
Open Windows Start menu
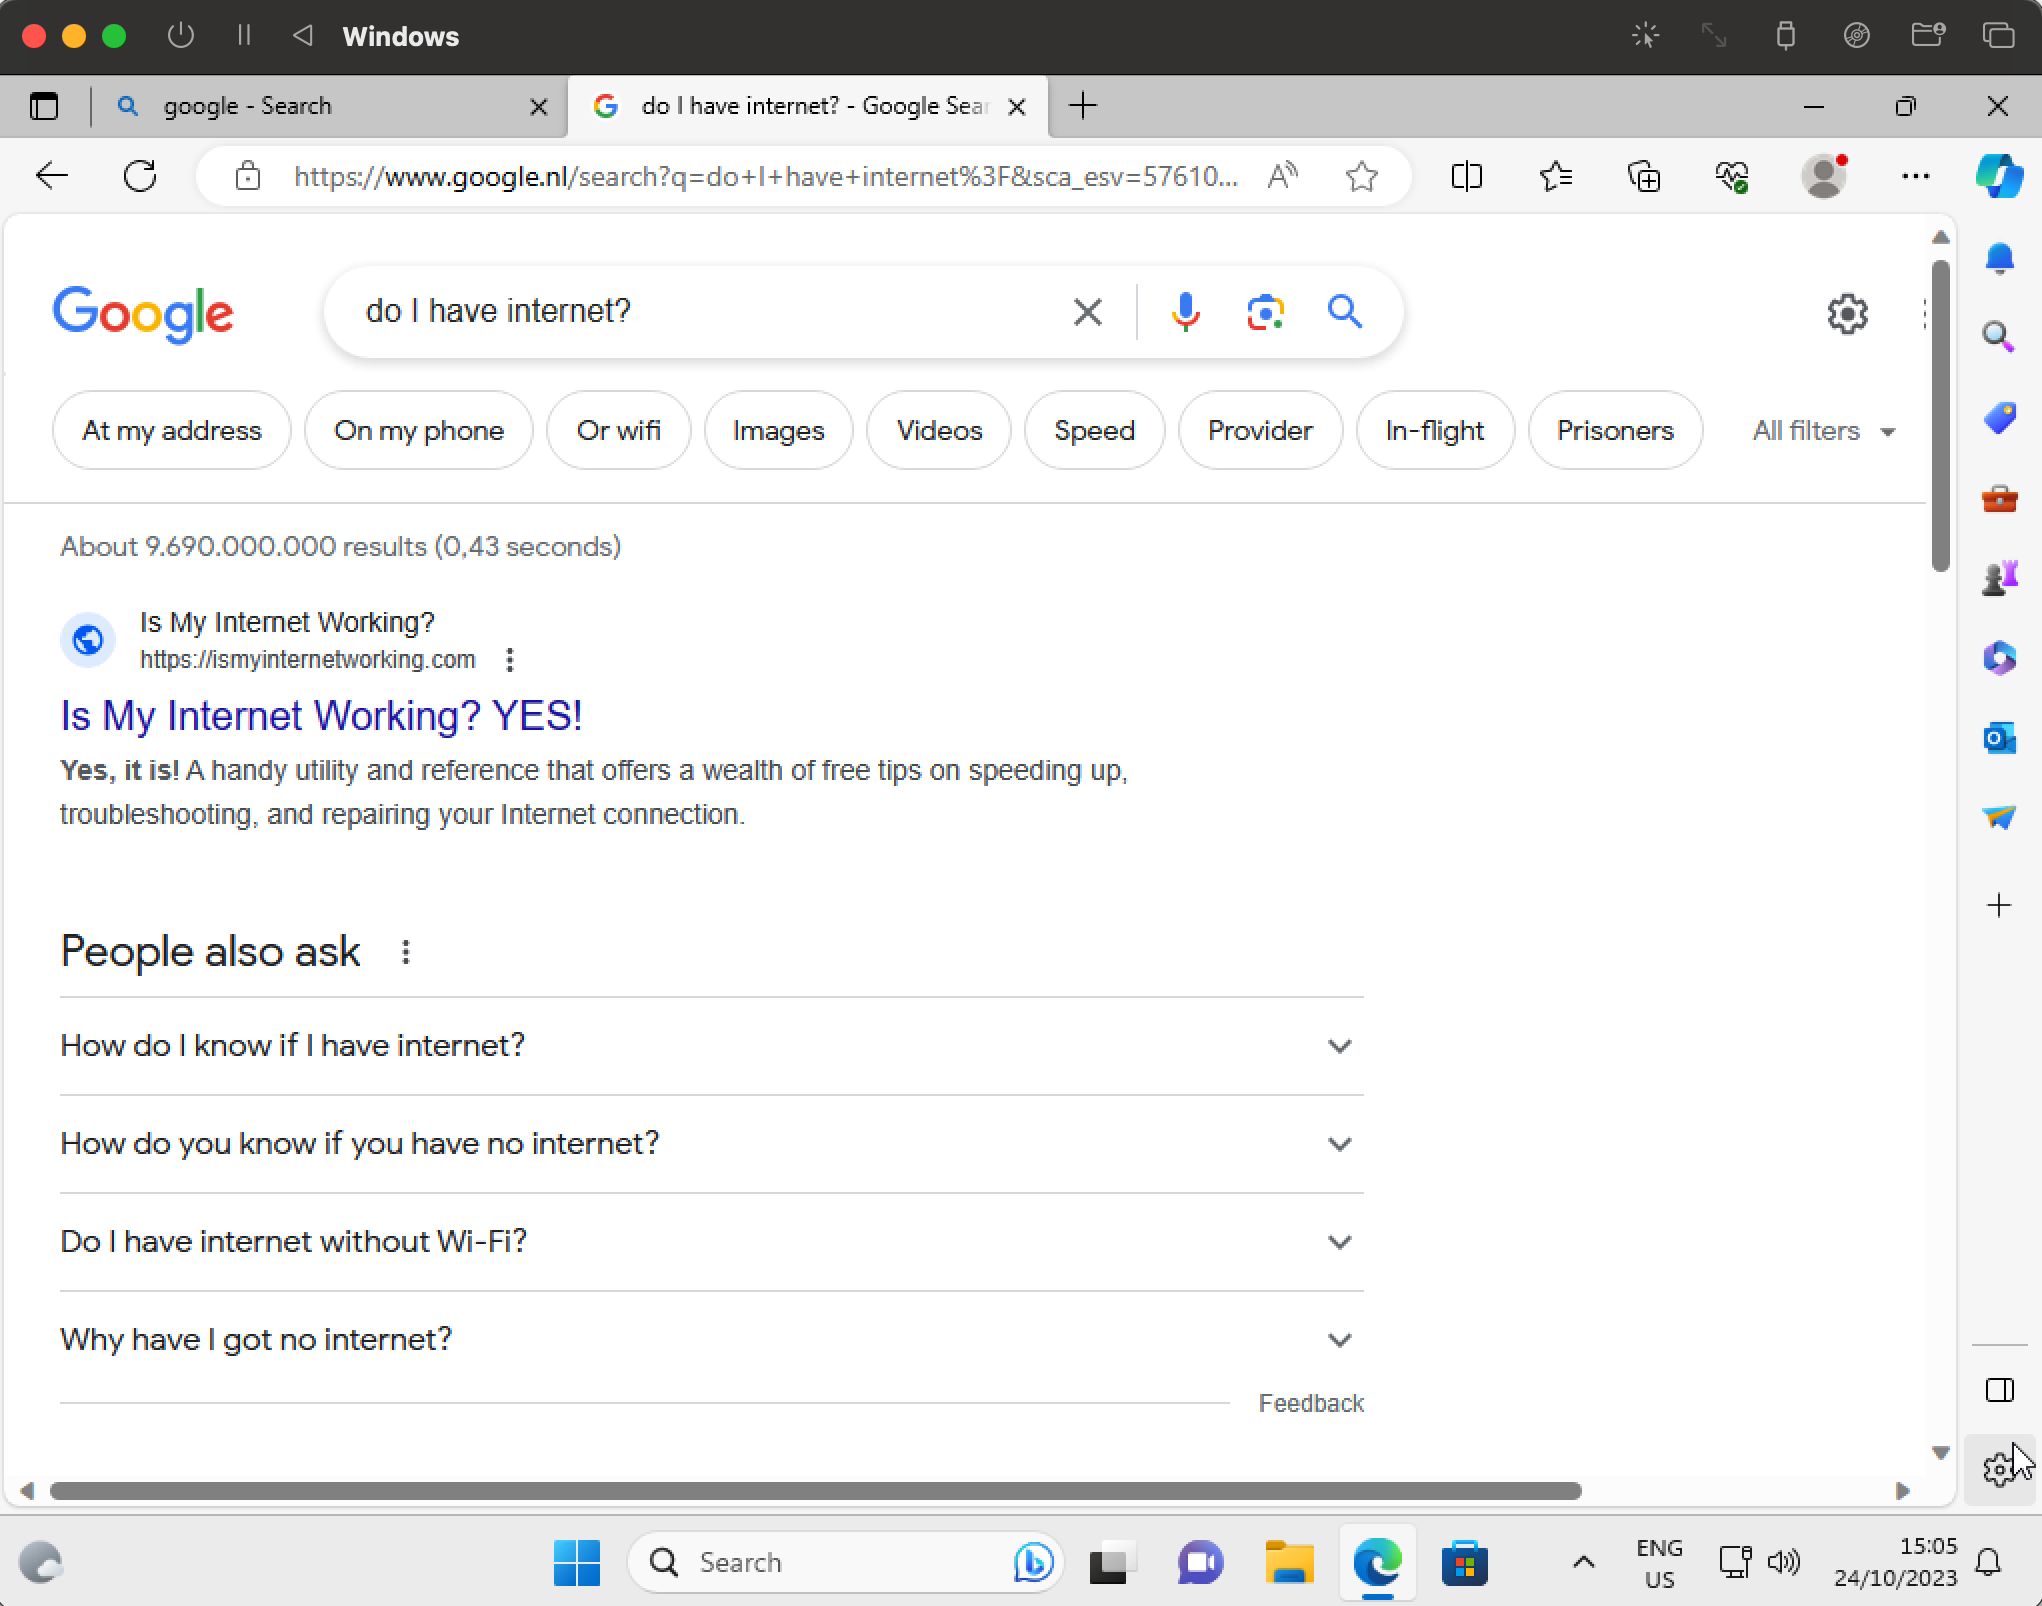click(x=577, y=1562)
